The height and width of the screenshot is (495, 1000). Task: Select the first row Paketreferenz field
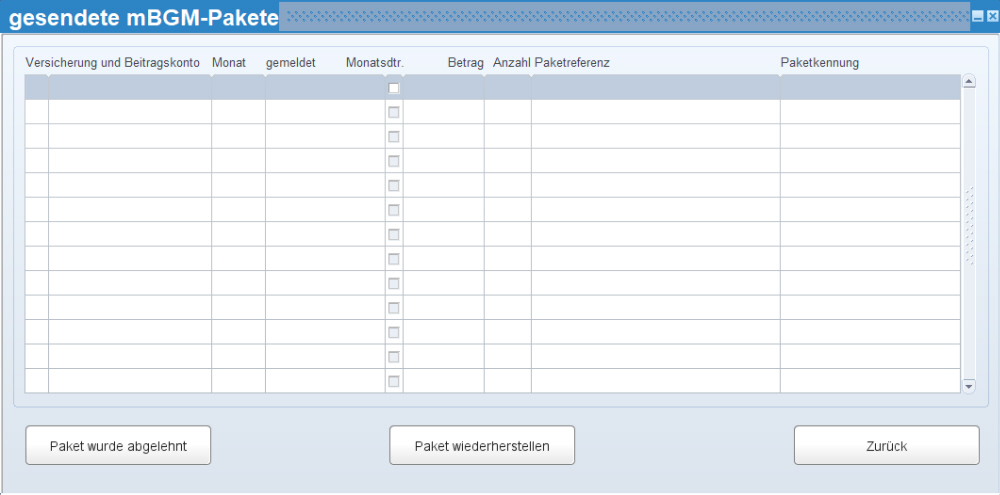pyautogui.click(x=656, y=87)
